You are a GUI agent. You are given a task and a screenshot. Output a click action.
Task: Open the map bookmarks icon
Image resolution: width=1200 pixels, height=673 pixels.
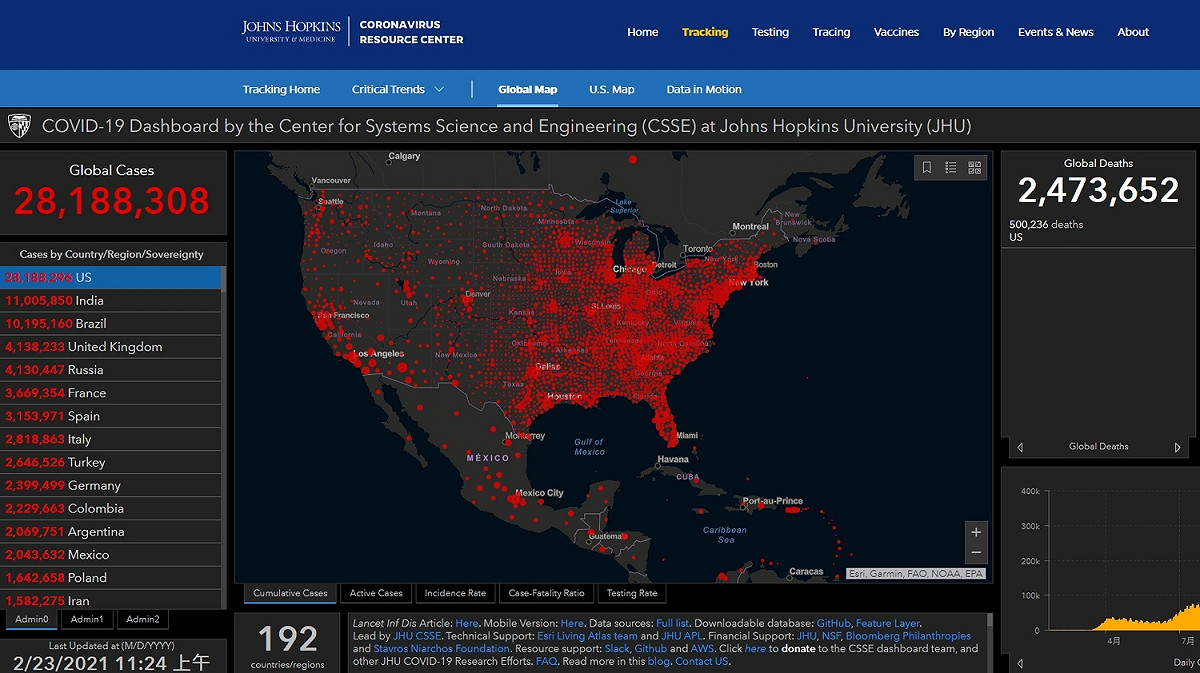(x=927, y=167)
